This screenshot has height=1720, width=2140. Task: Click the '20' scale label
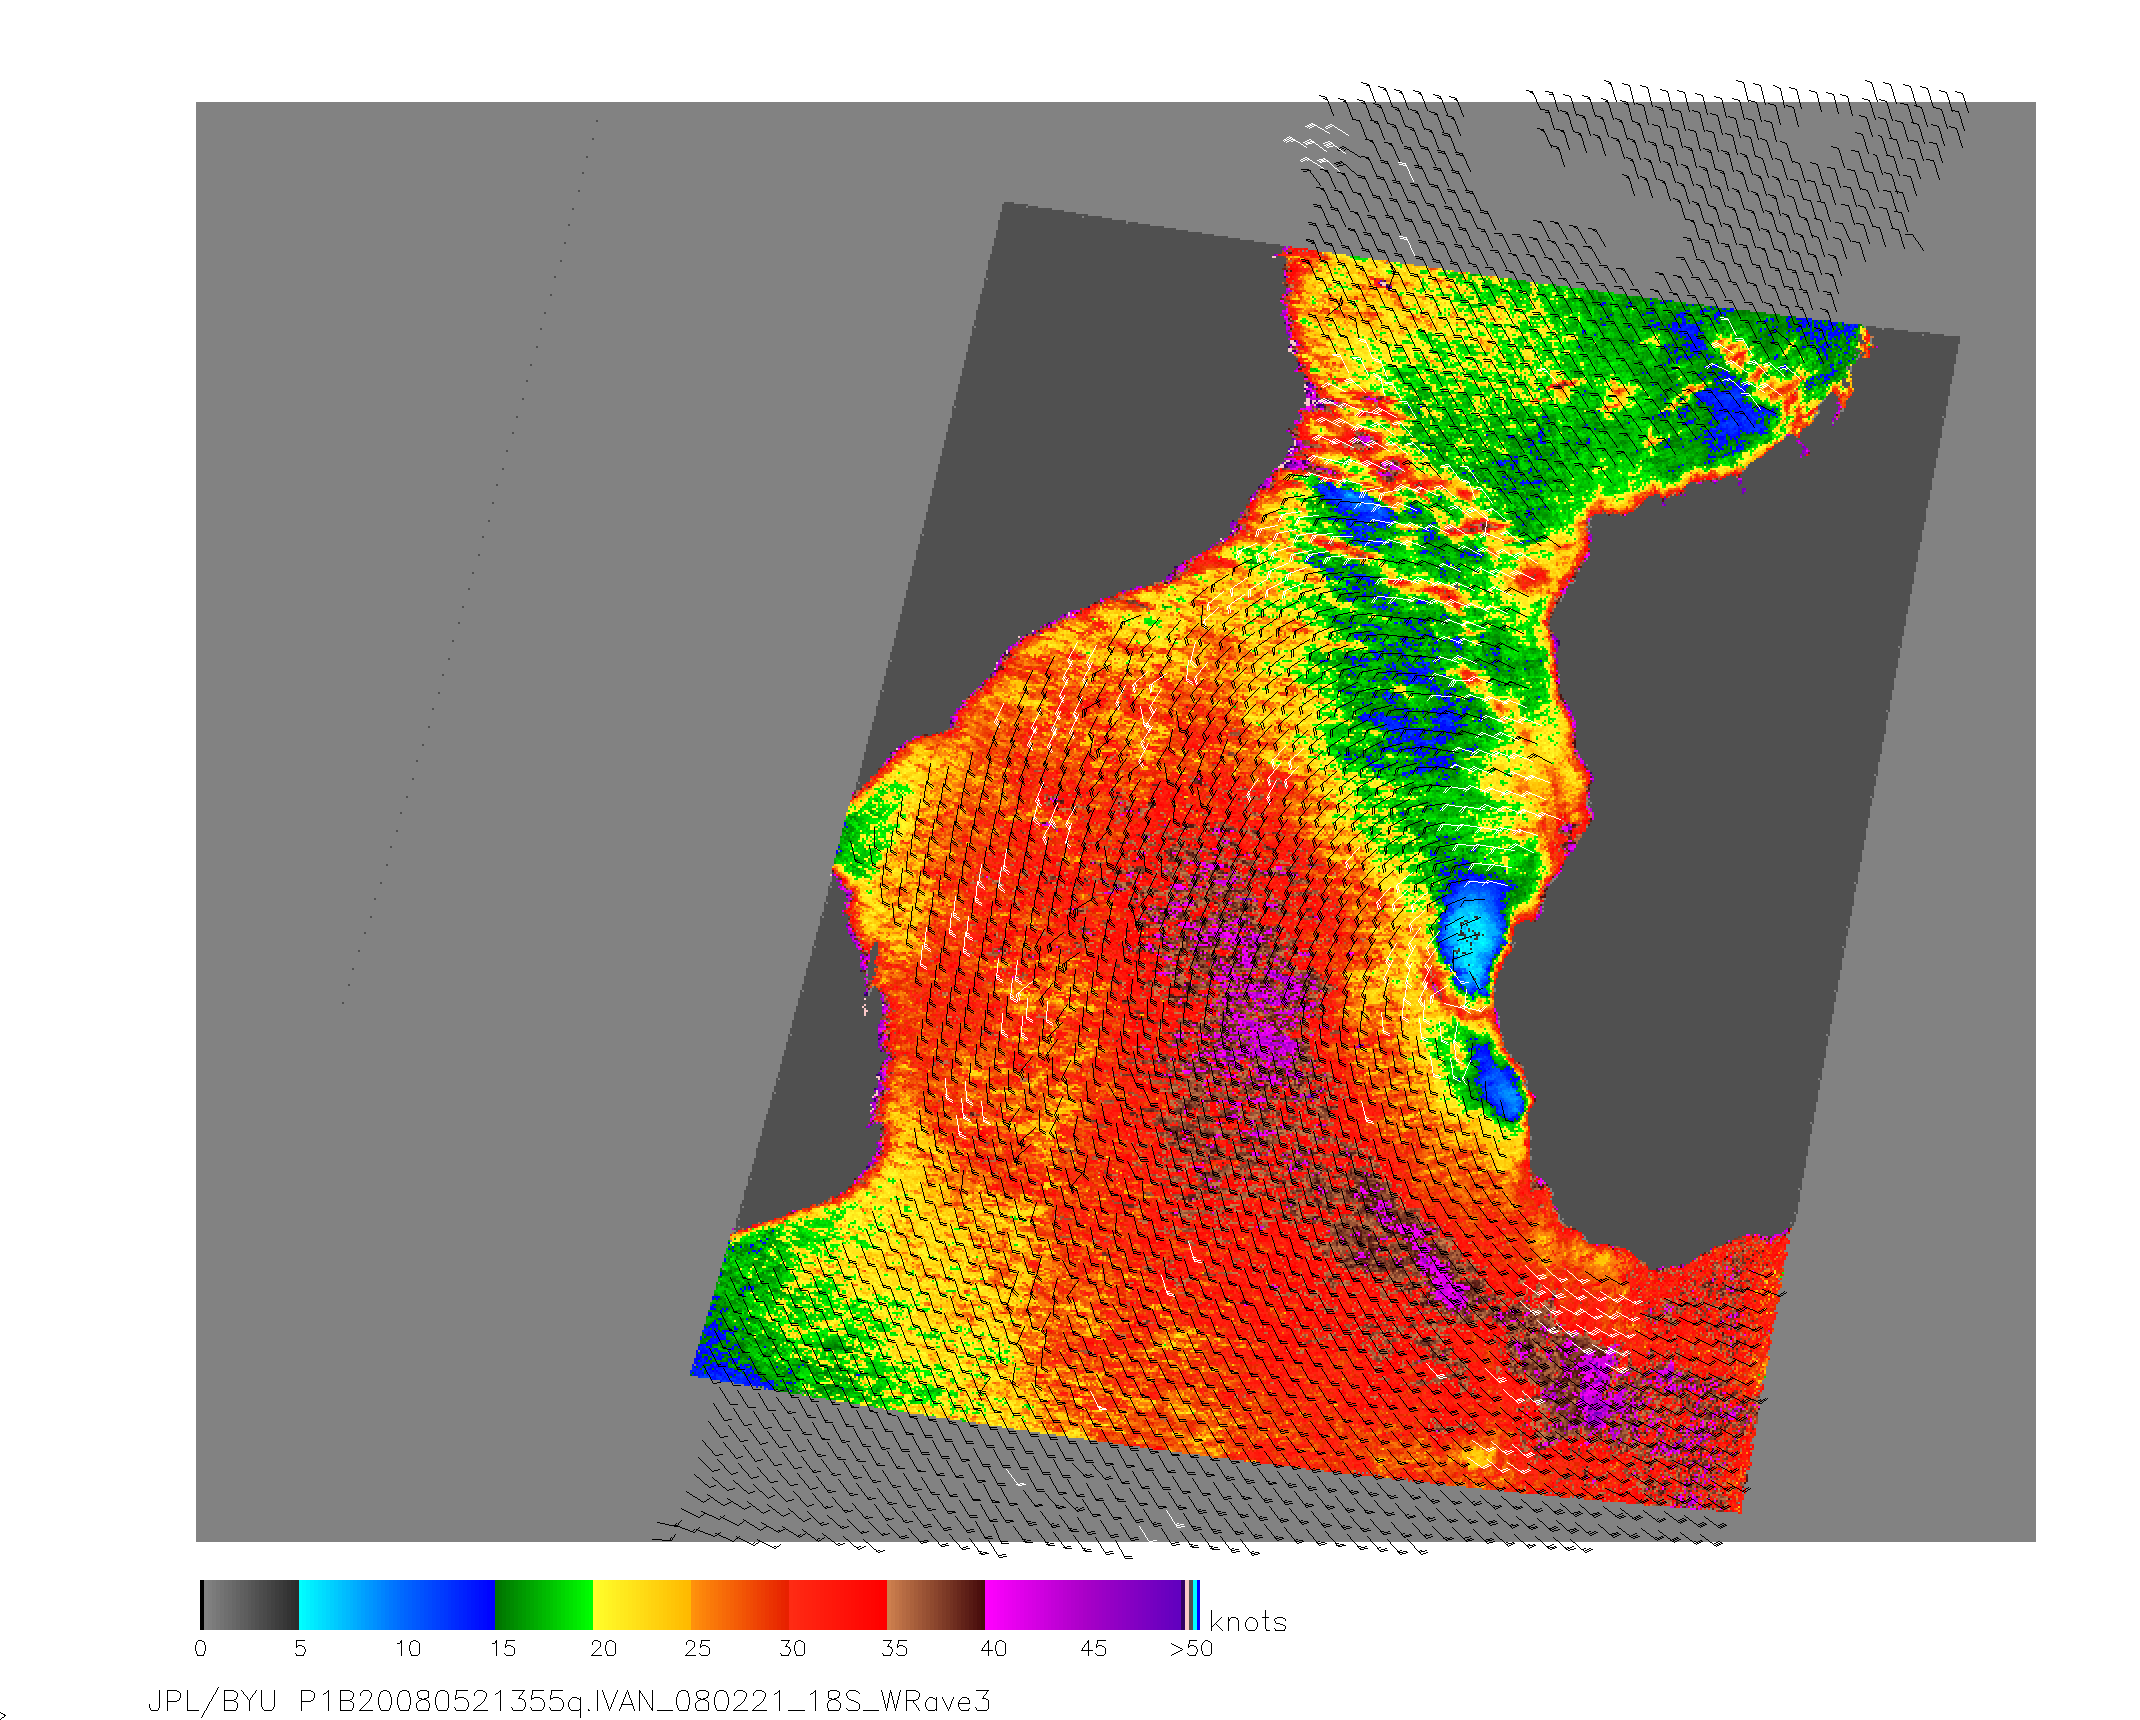coord(603,1649)
